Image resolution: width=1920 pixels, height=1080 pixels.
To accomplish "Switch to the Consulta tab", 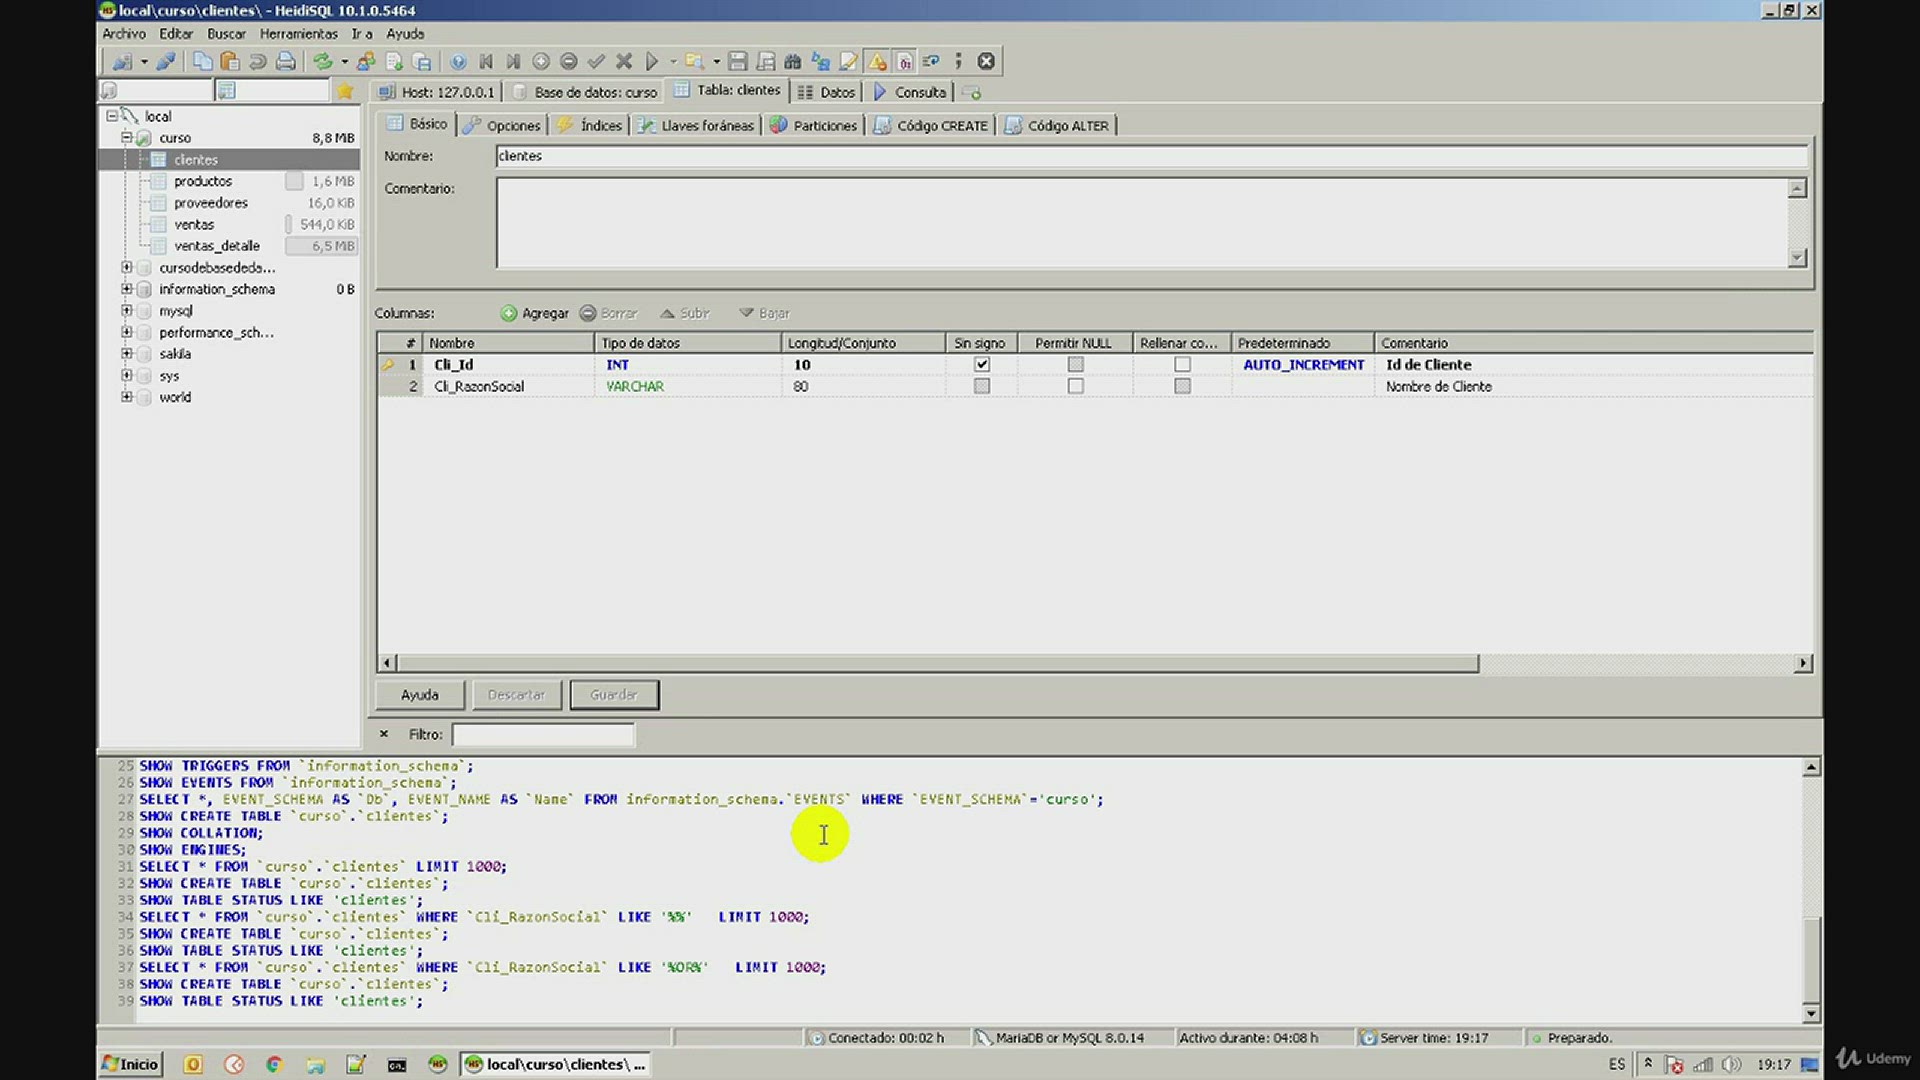I will tap(910, 92).
